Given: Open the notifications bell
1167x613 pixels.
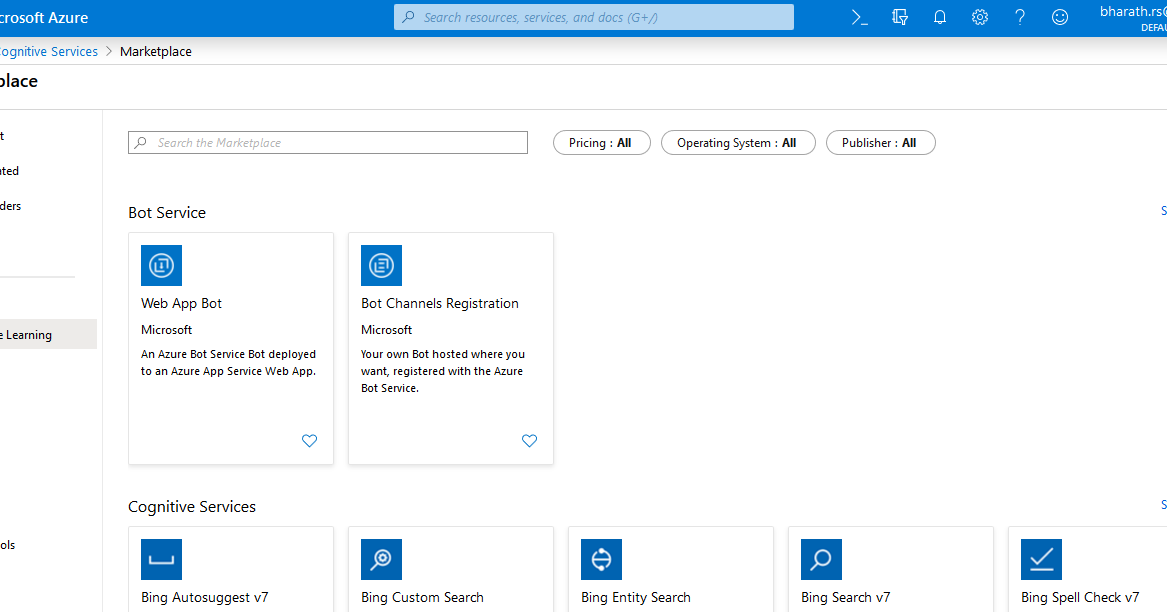Looking at the screenshot, I should 939,17.
